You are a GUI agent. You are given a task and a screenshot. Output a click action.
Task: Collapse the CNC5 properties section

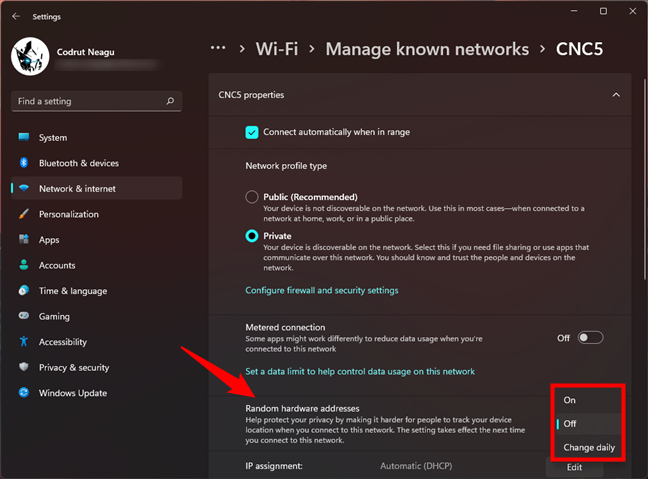point(616,95)
